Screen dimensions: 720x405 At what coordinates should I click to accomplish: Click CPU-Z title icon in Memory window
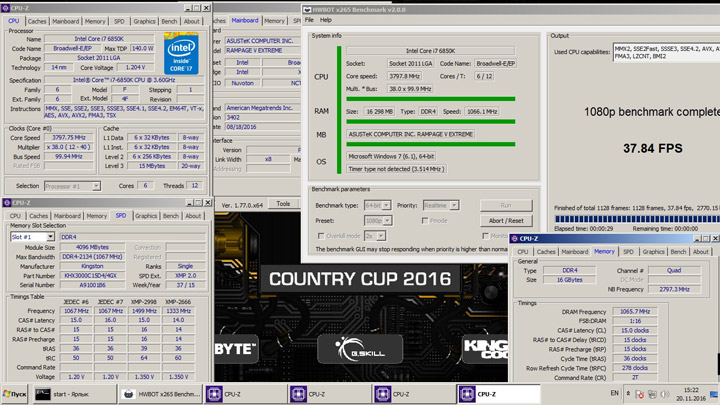pyautogui.click(x=515, y=239)
